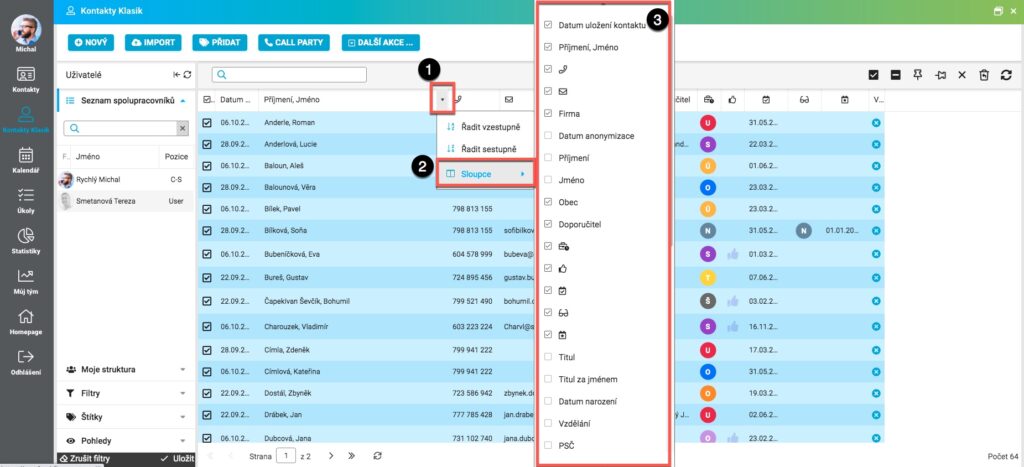
Task: Expand the Pohledy section
Action: click(125, 441)
